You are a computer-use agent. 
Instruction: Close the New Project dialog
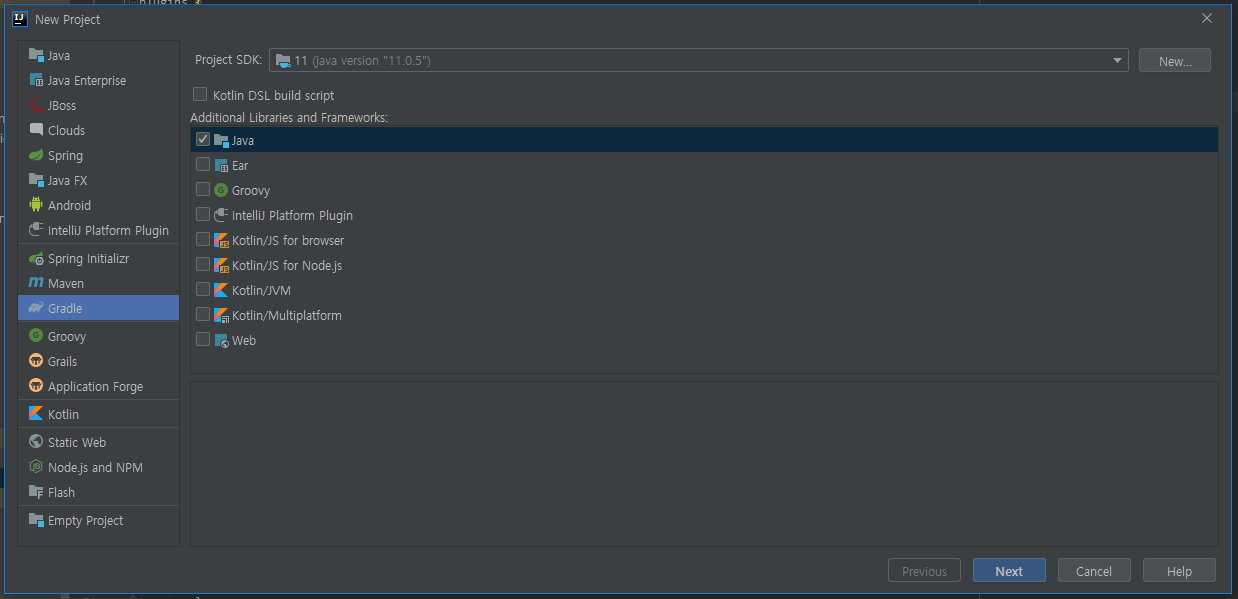1207,18
